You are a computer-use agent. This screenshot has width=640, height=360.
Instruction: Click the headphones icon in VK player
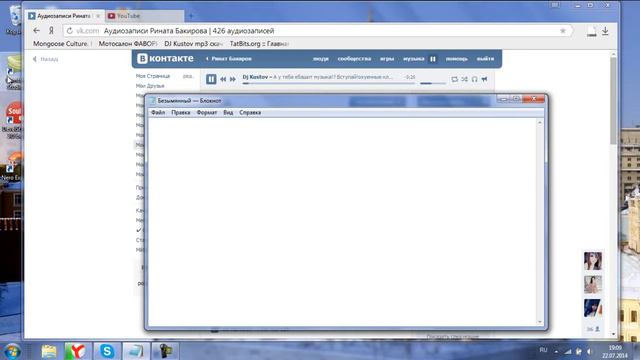[474, 79]
